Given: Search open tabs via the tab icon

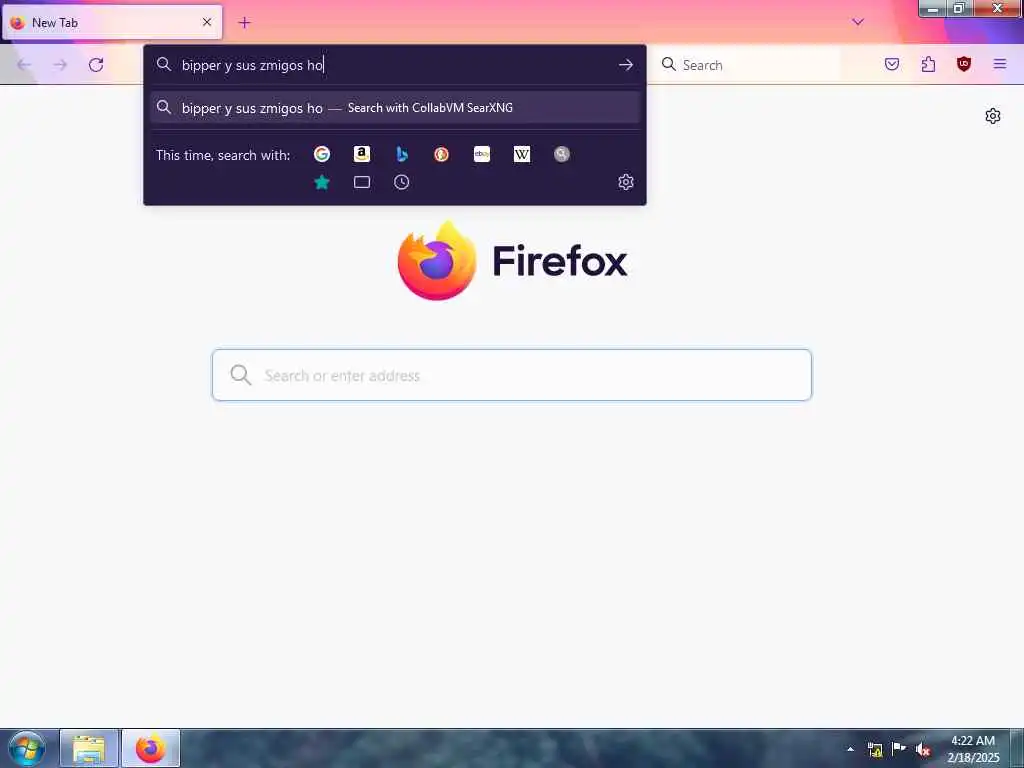Looking at the screenshot, I should (x=362, y=182).
